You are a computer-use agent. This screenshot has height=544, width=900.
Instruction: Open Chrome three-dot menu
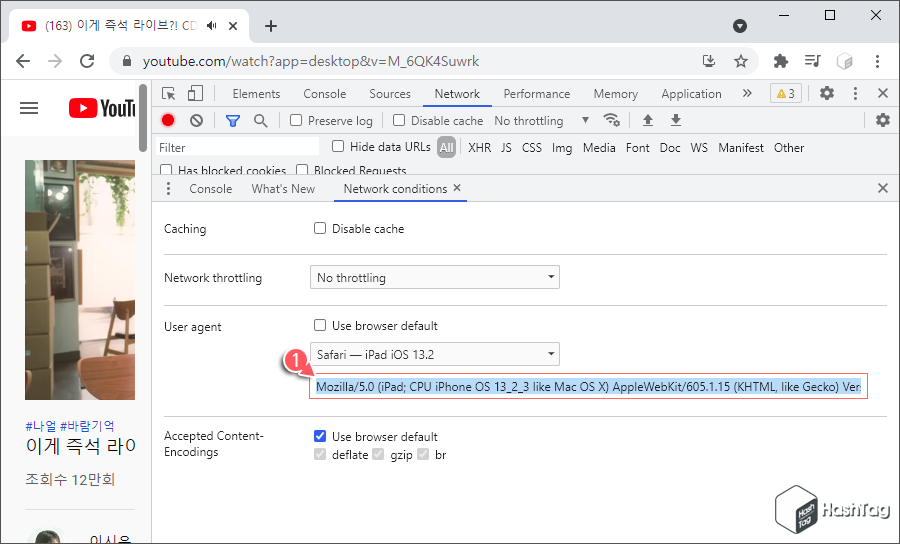coord(877,61)
